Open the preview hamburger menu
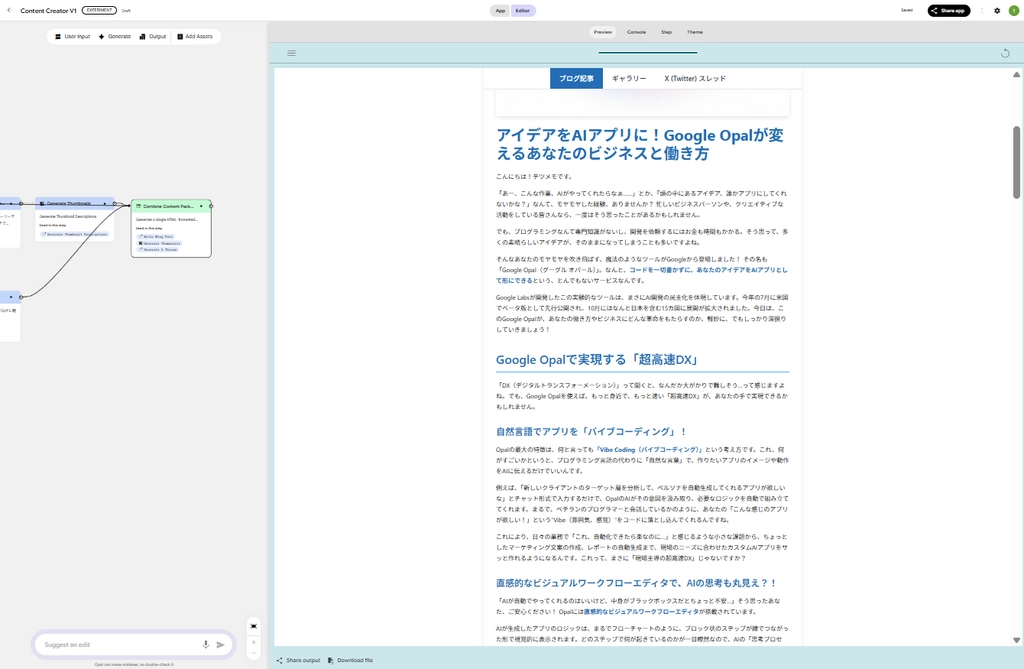 pos(291,53)
